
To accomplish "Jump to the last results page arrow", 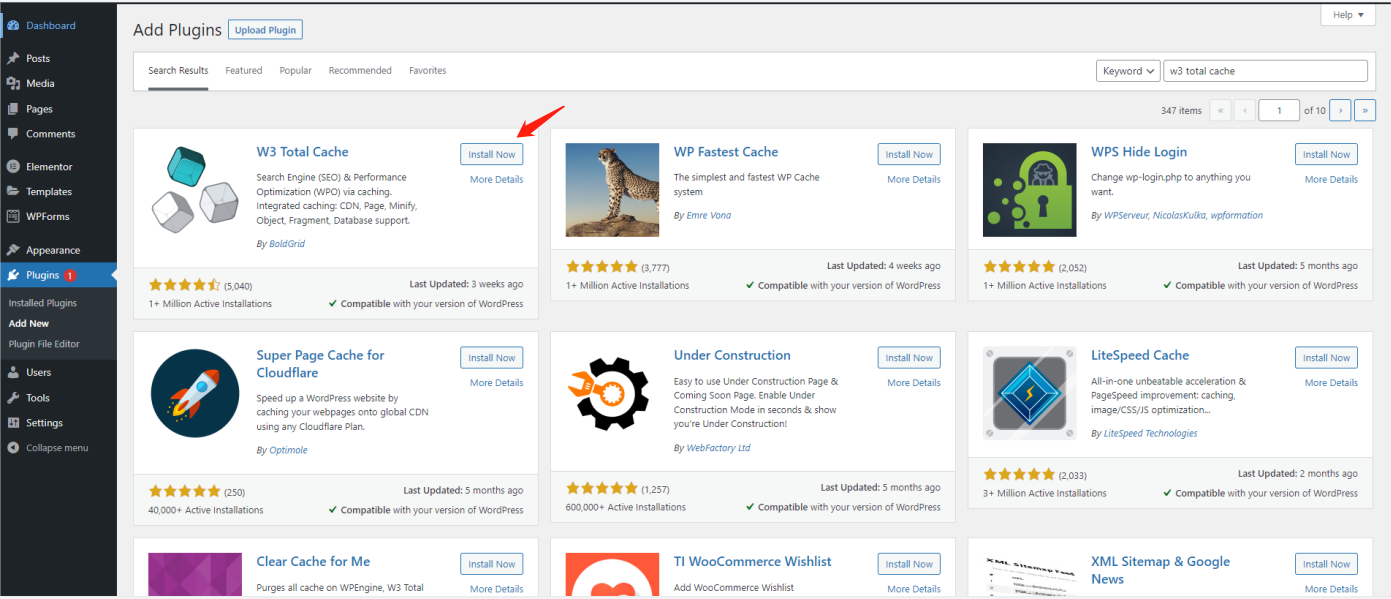I will coord(1365,110).
